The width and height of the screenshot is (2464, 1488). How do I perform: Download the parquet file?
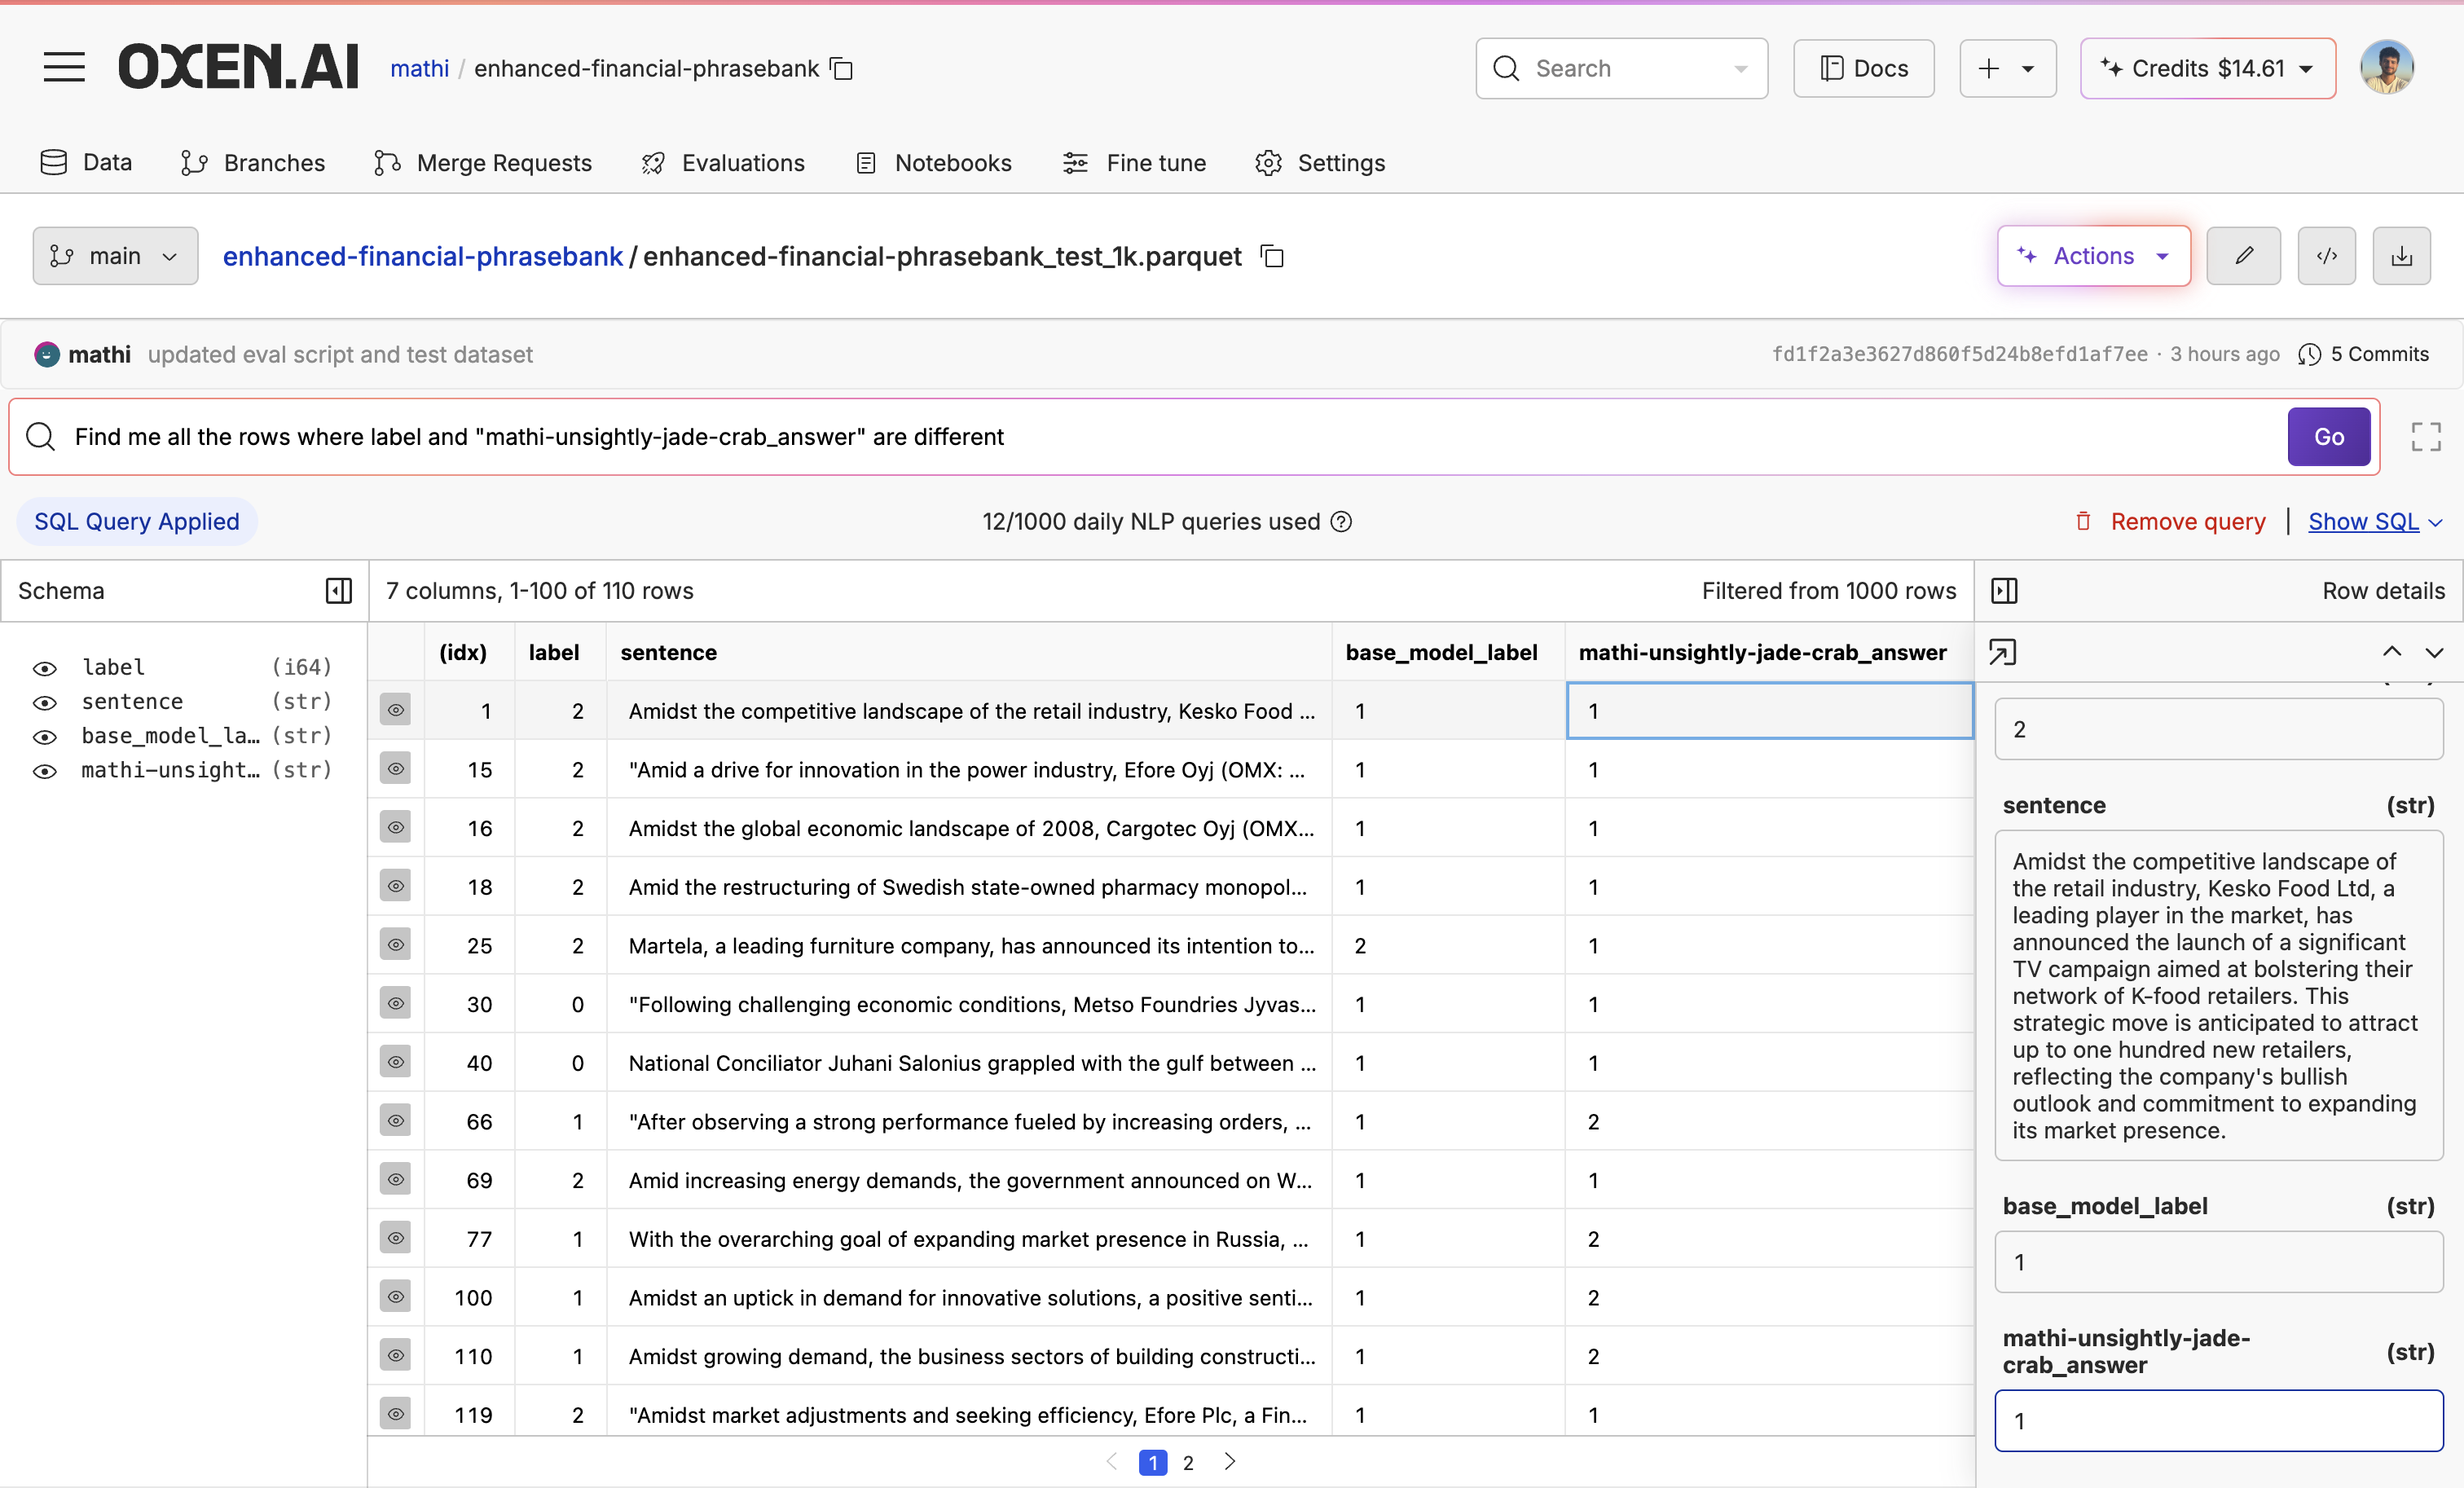tap(2401, 256)
